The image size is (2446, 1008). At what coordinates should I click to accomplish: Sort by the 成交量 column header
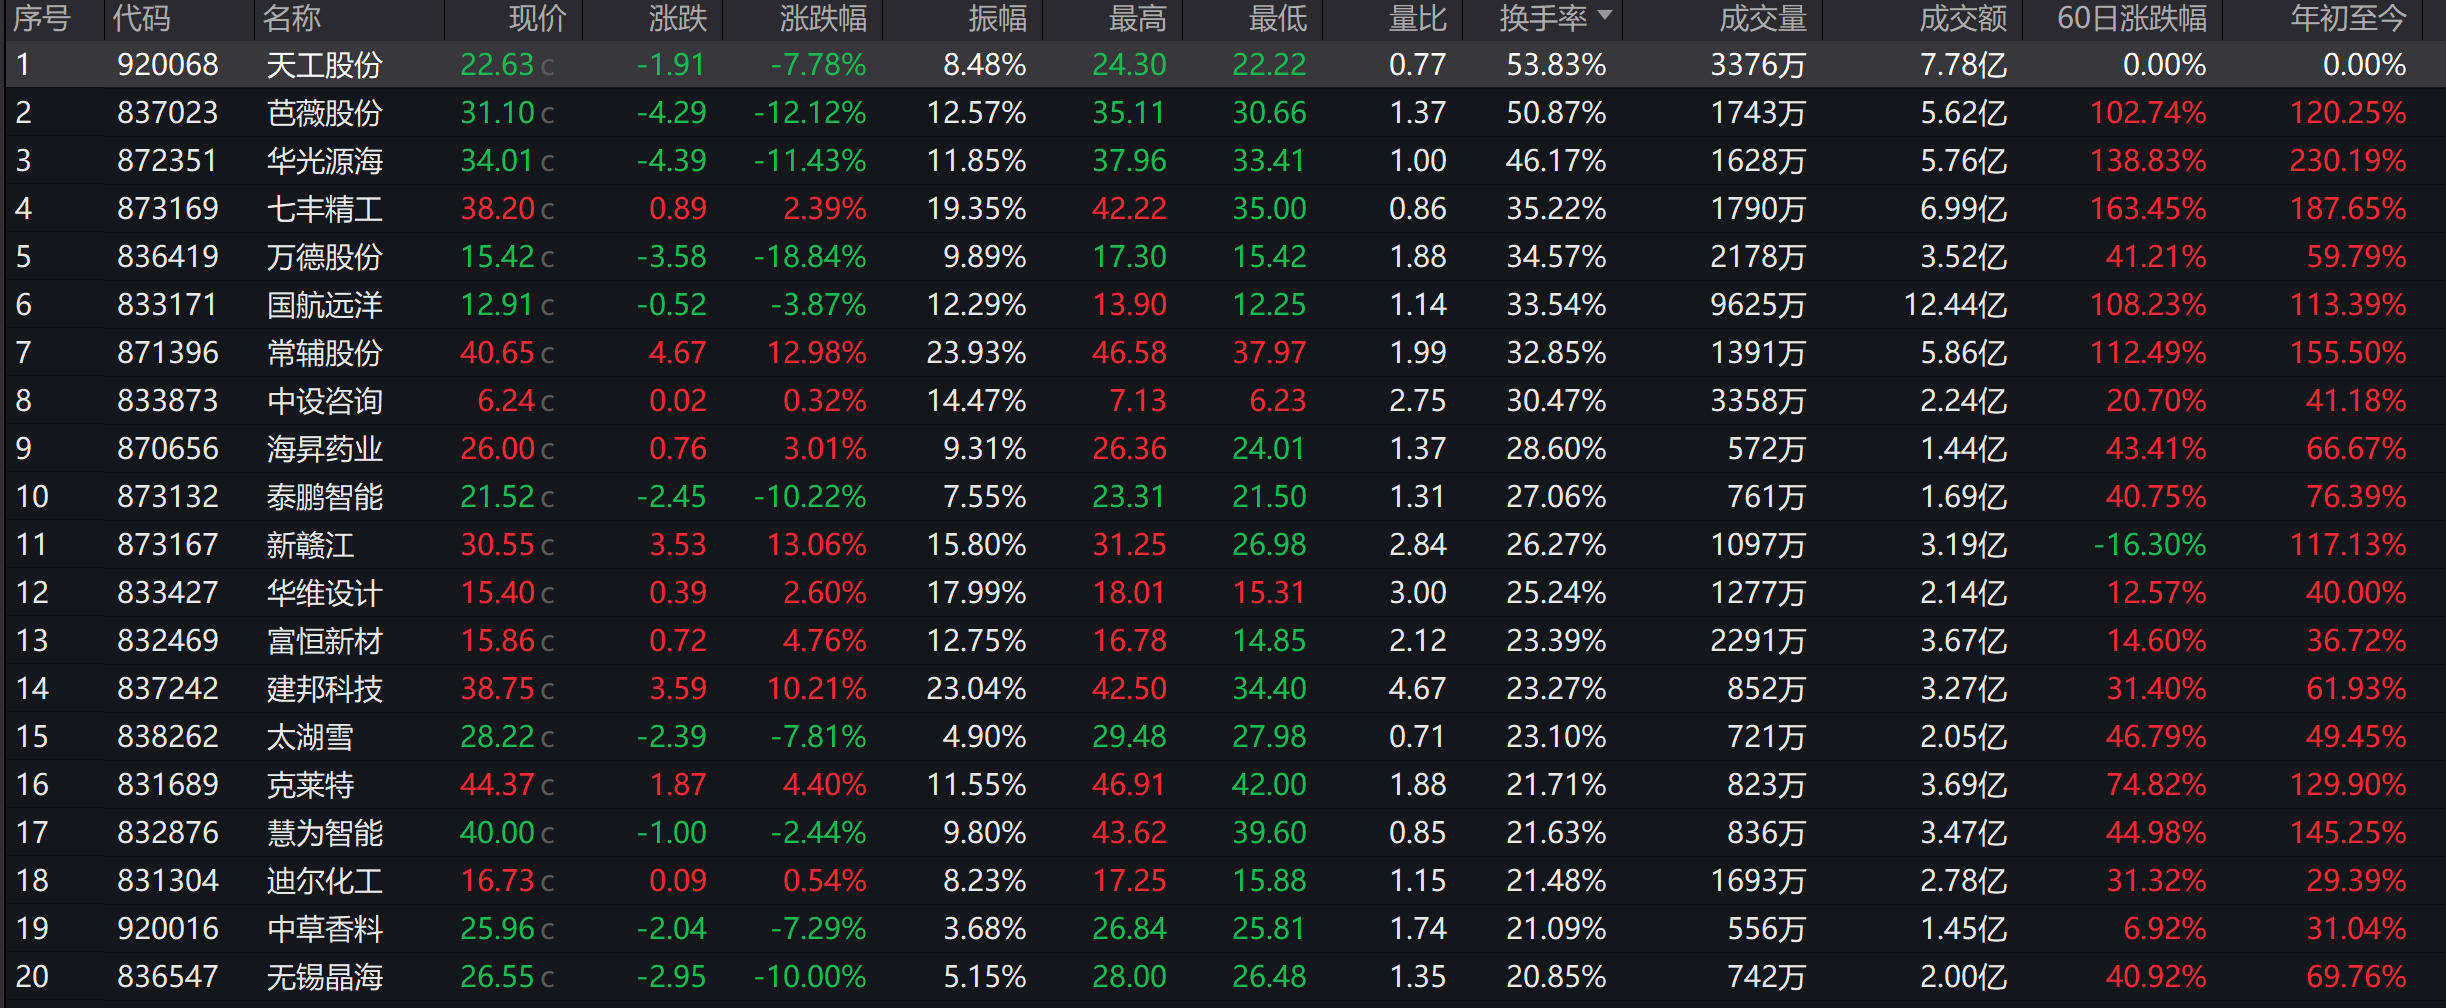coord(1763,18)
